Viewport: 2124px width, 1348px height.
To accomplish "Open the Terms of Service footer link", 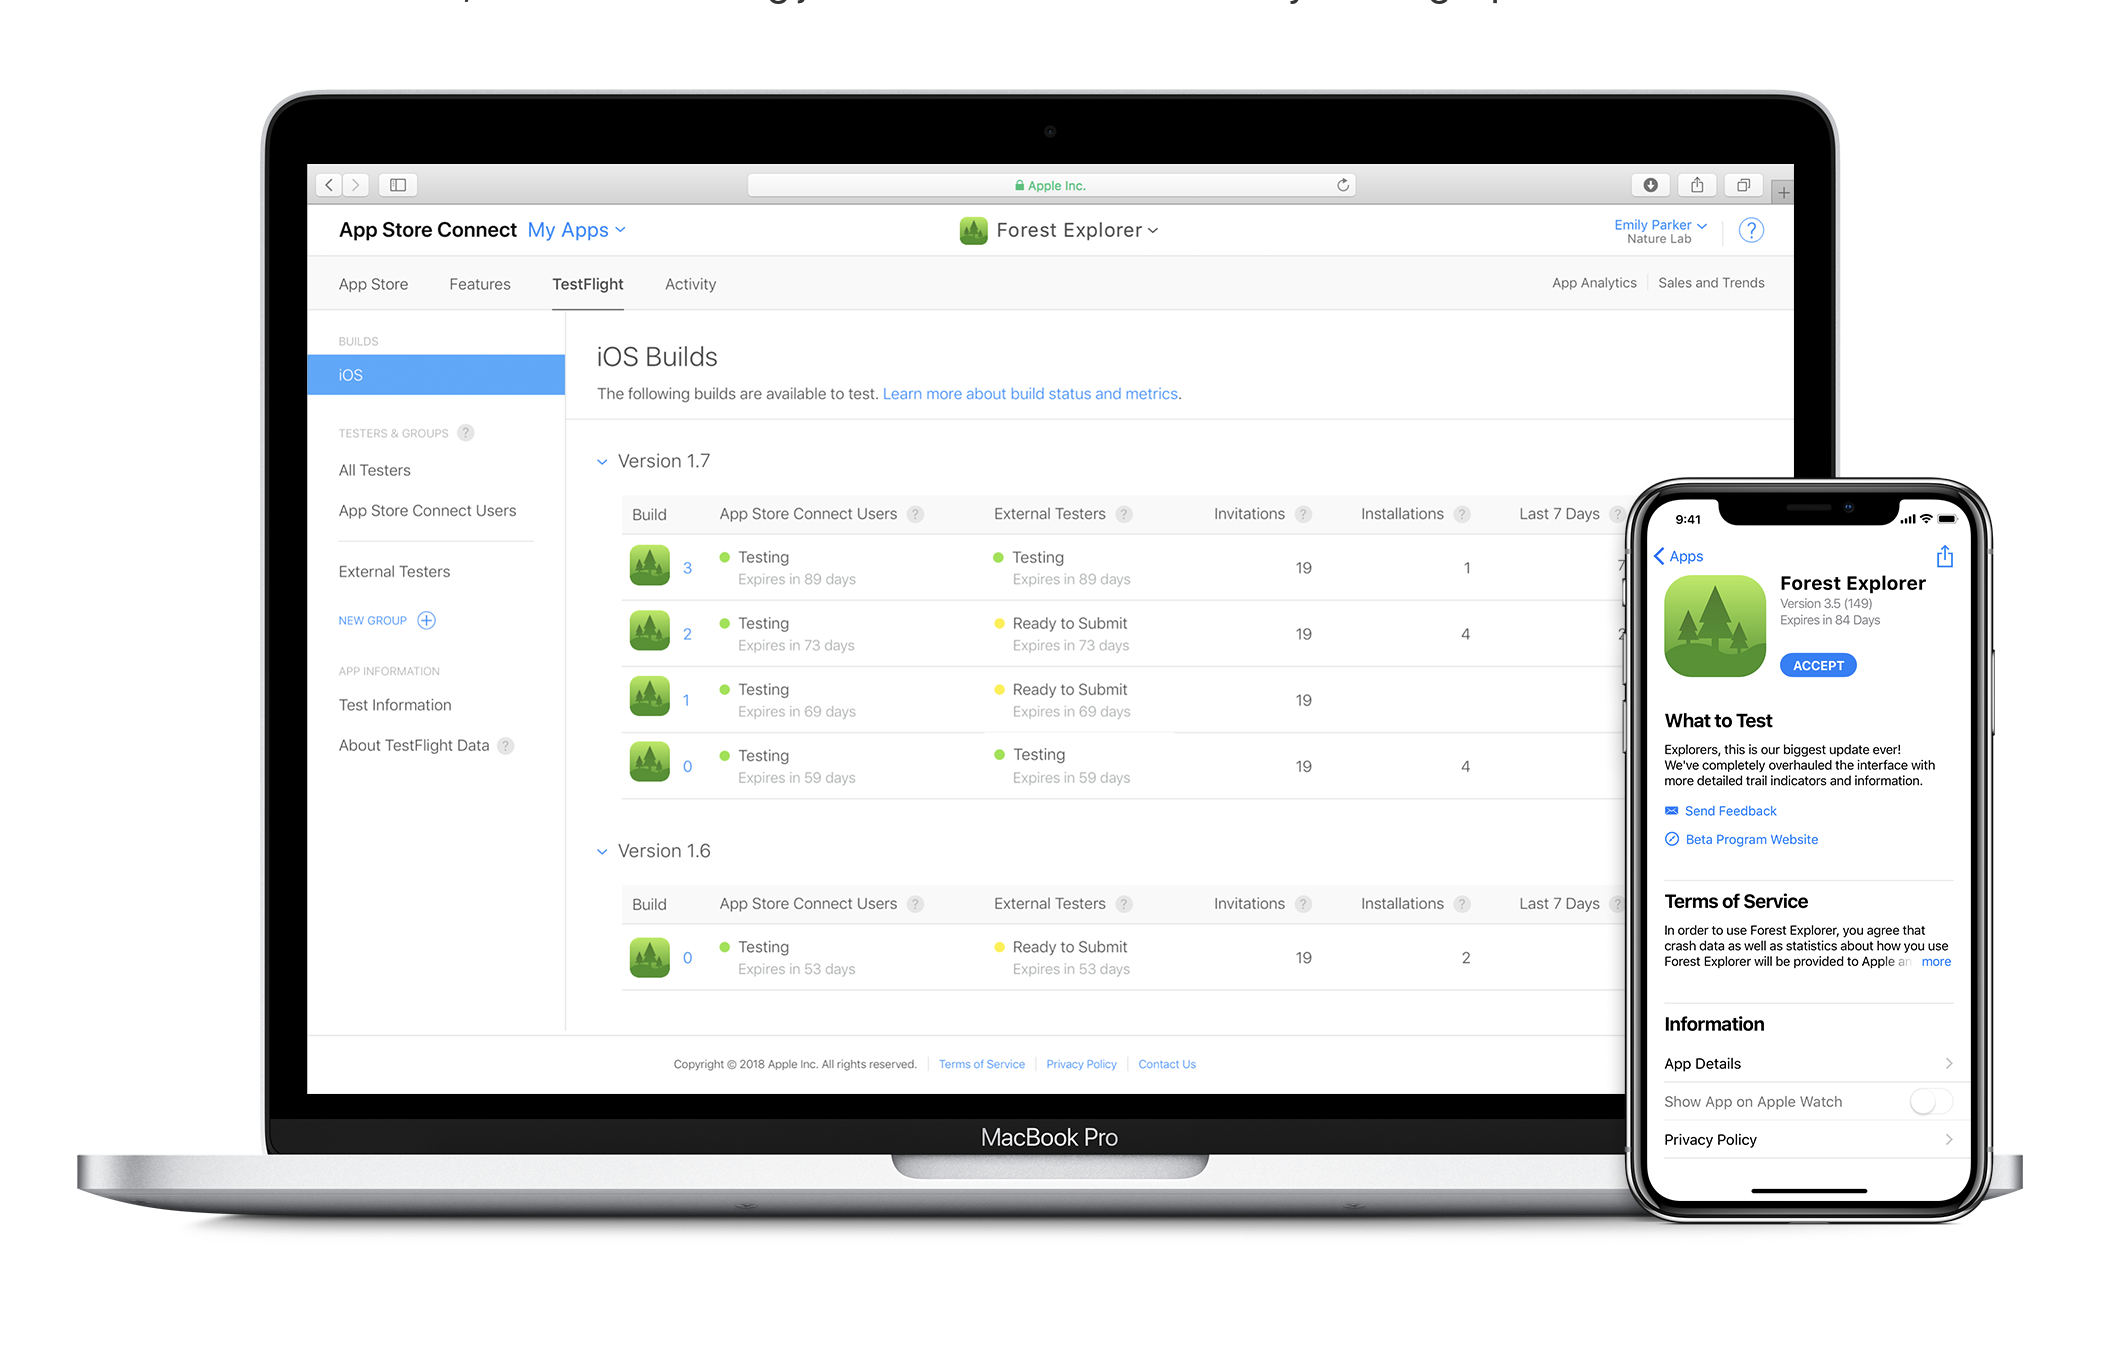I will coord(981,1064).
